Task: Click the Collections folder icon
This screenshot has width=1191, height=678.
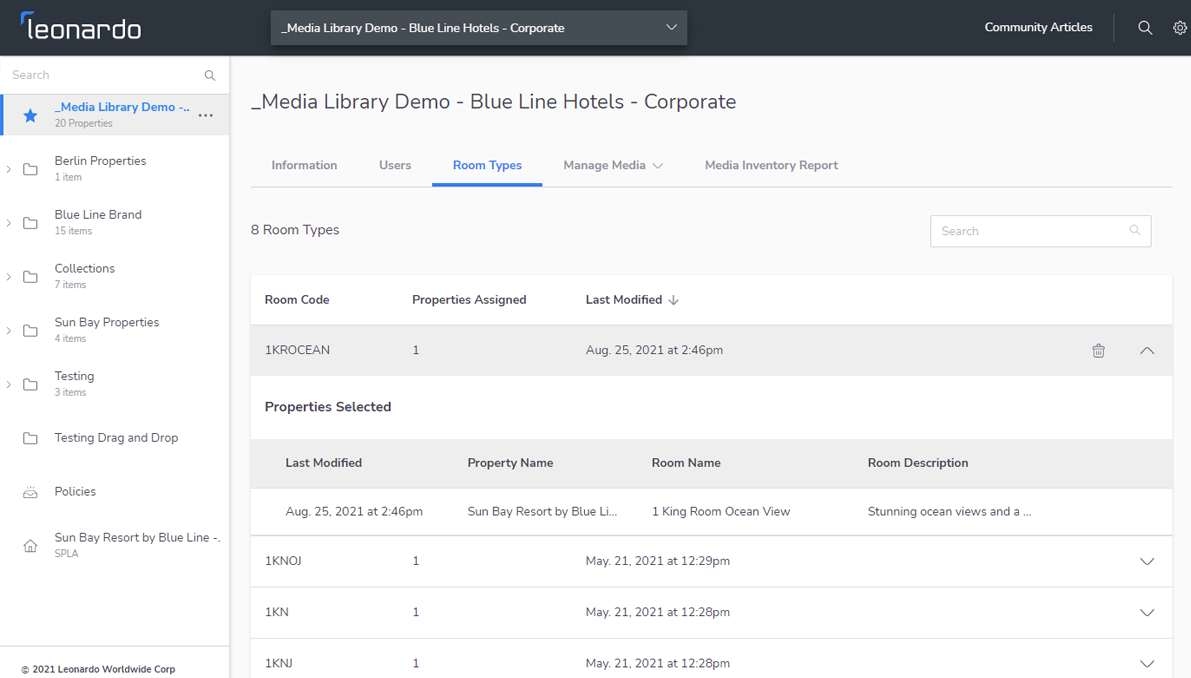Action: tap(30, 277)
